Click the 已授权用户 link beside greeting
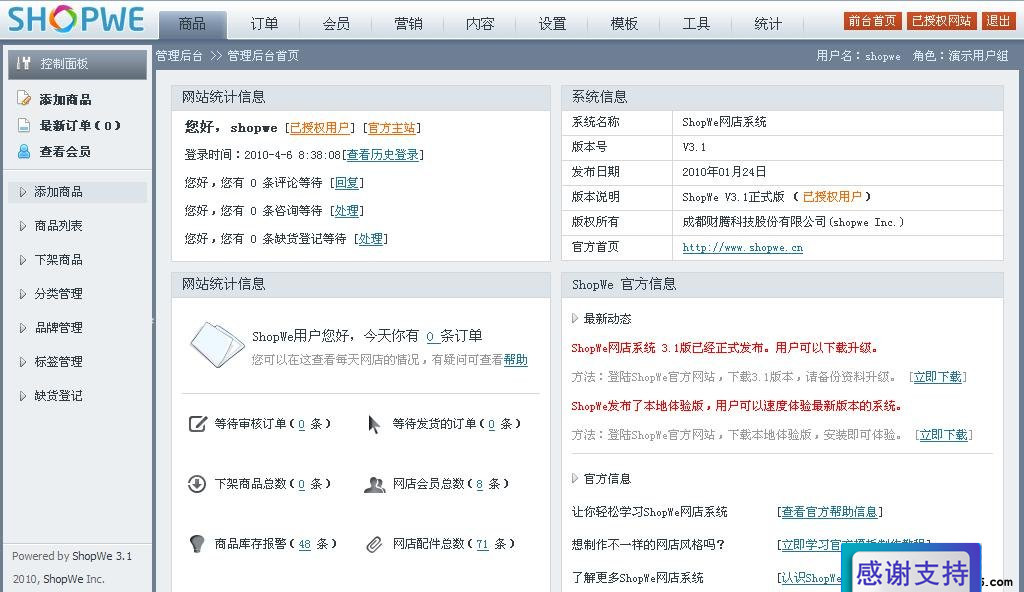 tap(319, 128)
